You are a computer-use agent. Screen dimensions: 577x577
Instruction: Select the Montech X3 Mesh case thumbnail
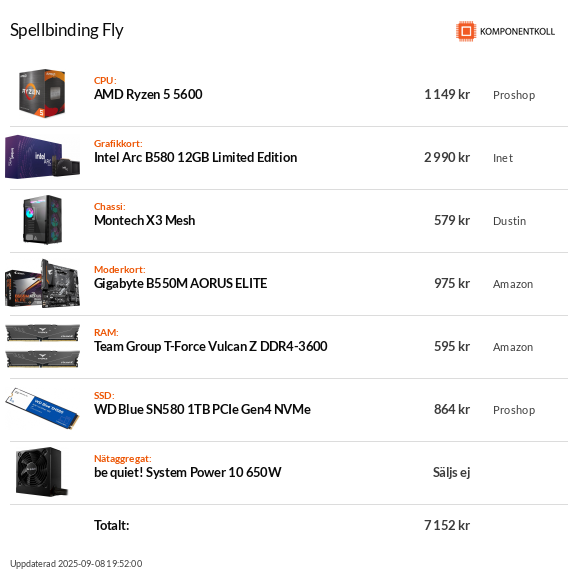pos(42,219)
